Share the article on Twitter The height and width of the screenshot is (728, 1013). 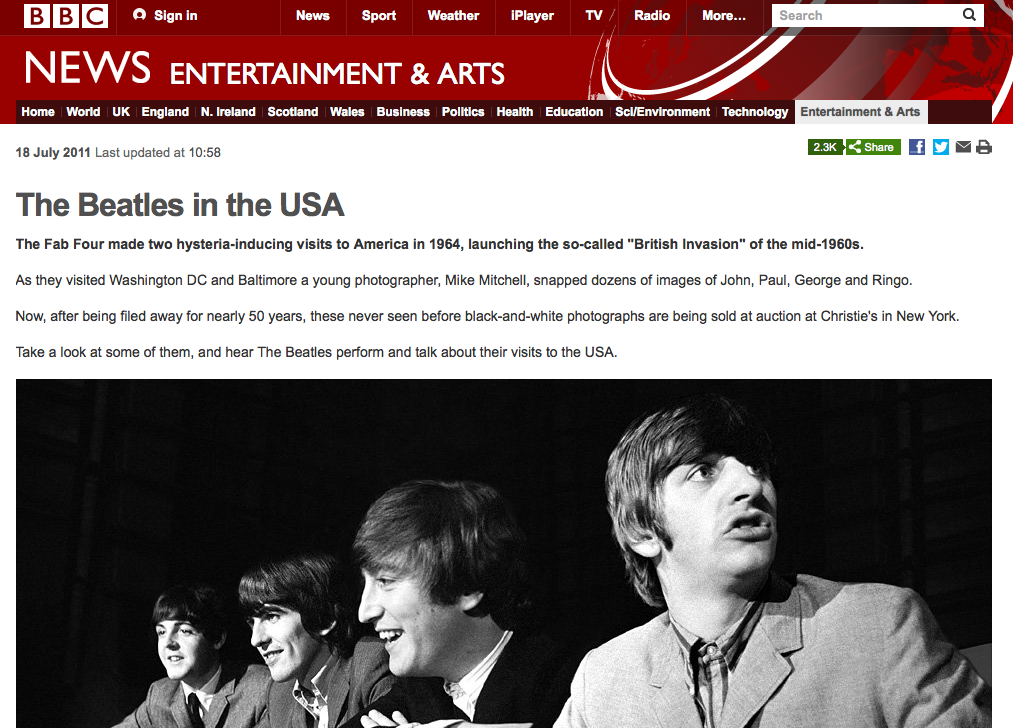click(x=941, y=147)
